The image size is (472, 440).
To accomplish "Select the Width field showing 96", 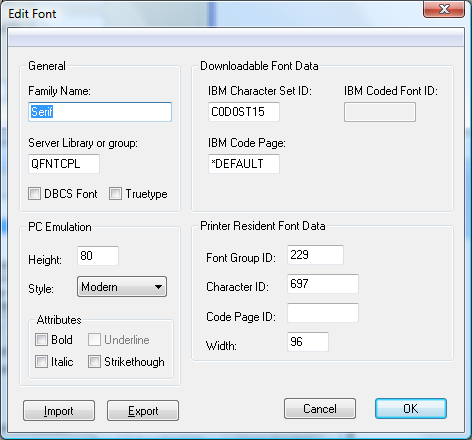I will pyautogui.click(x=308, y=342).
